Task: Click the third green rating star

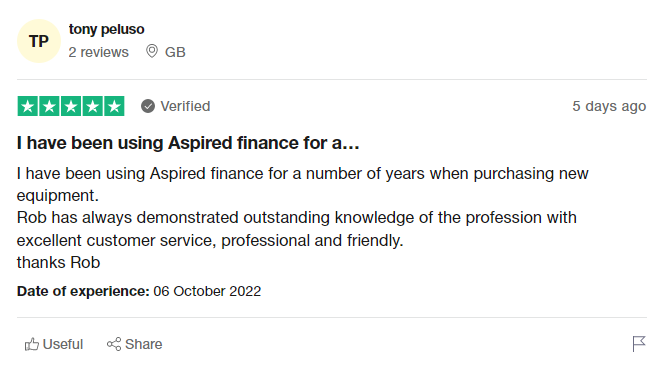Action: (71, 106)
